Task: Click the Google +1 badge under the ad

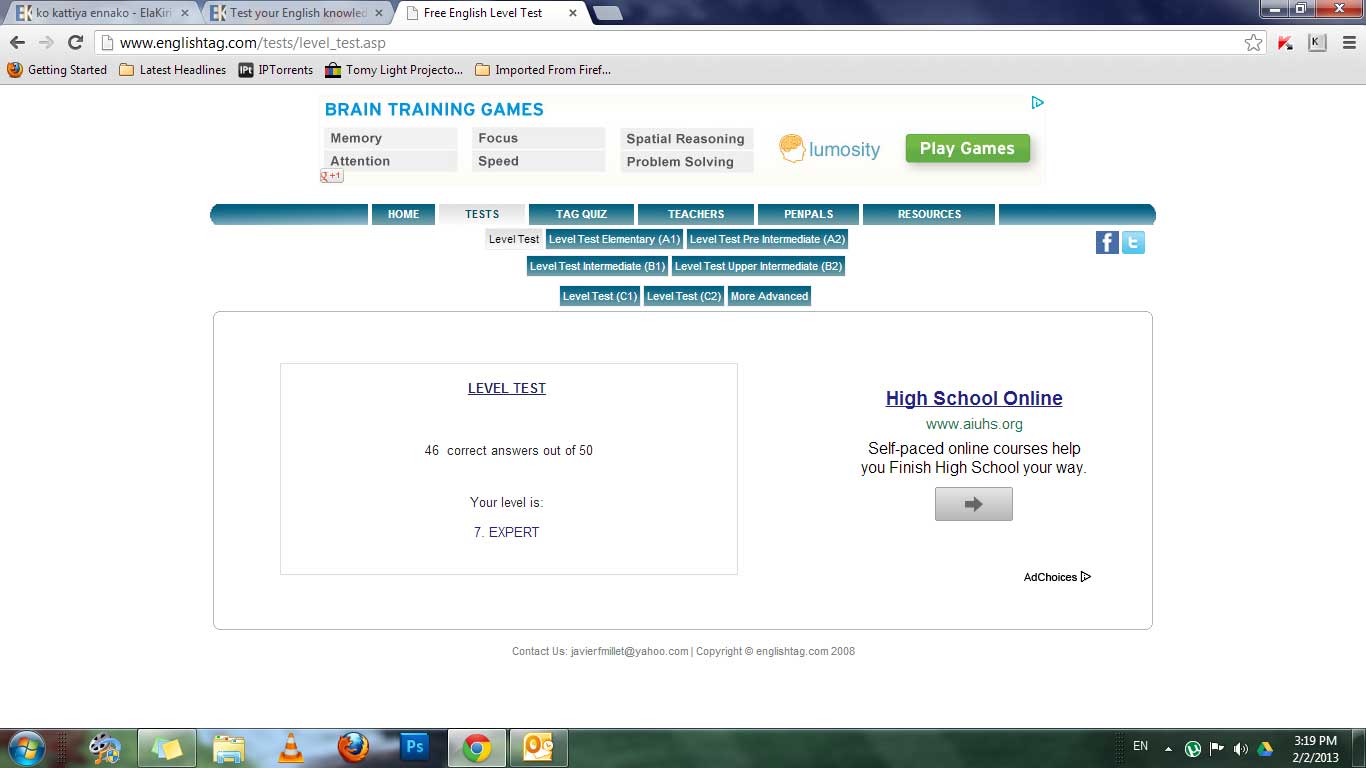Action: pos(332,176)
